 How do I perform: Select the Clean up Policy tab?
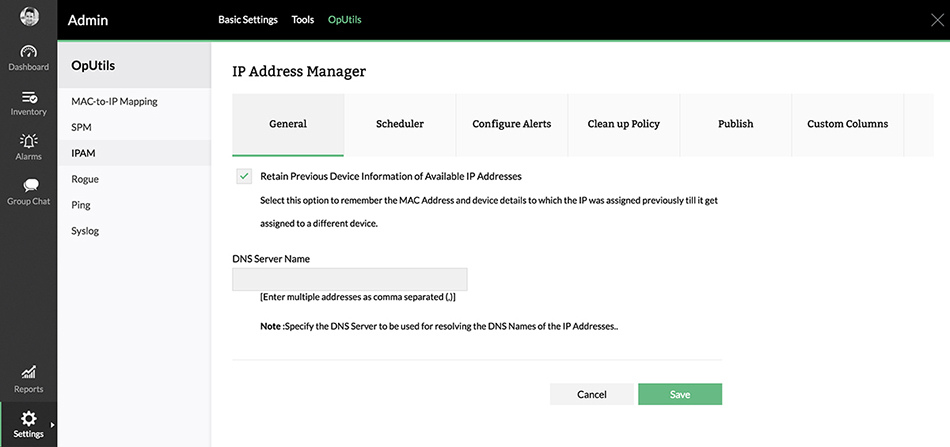624,124
